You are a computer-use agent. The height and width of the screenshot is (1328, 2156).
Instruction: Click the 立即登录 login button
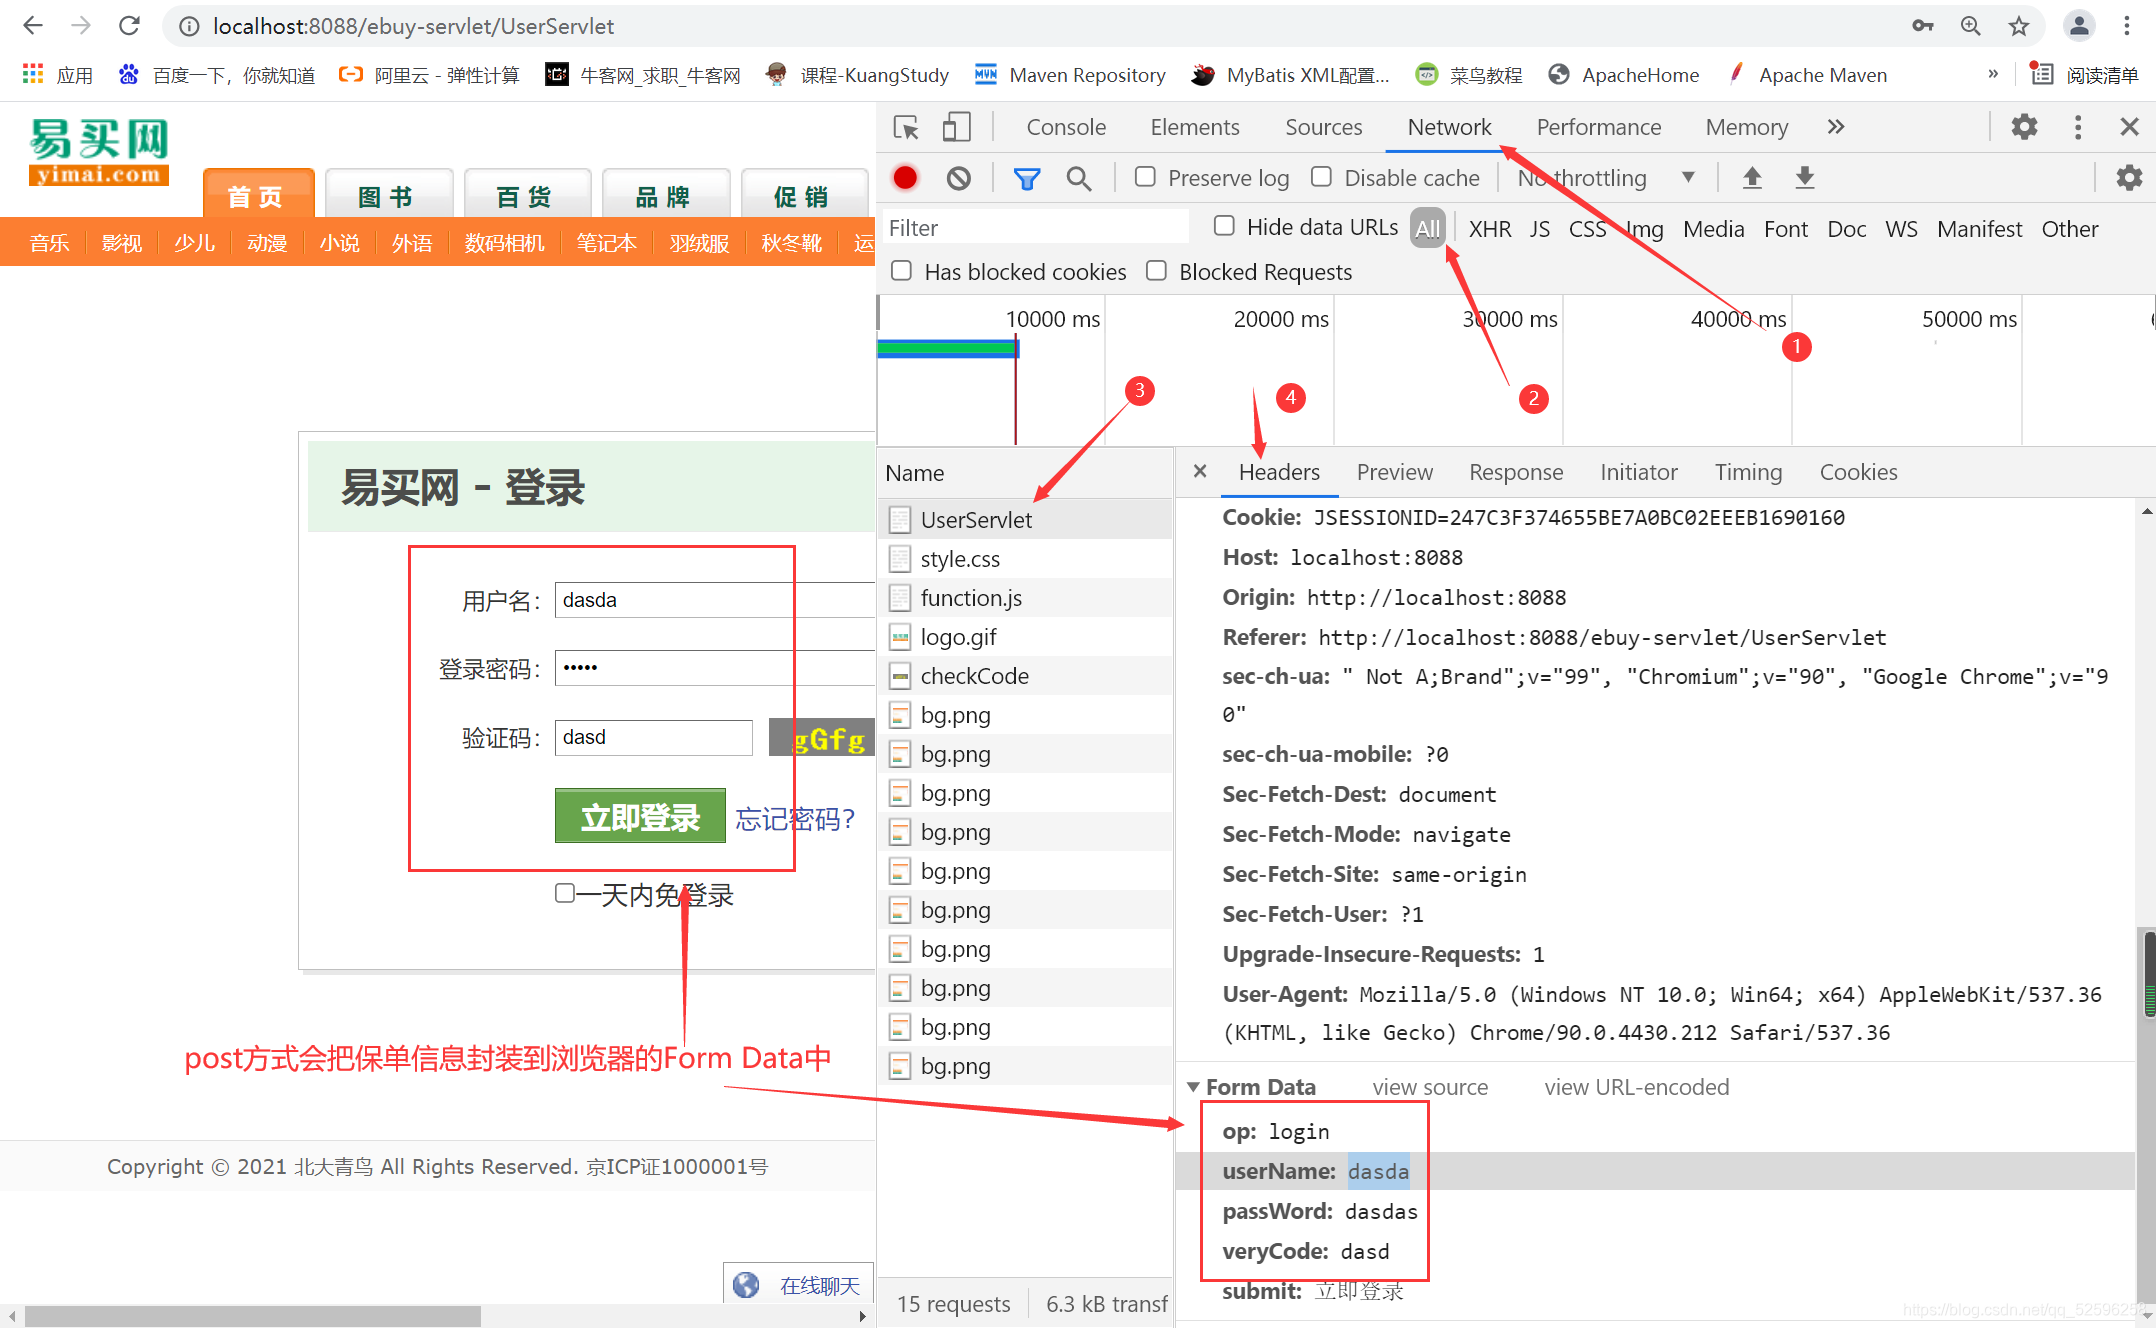tap(640, 817)
